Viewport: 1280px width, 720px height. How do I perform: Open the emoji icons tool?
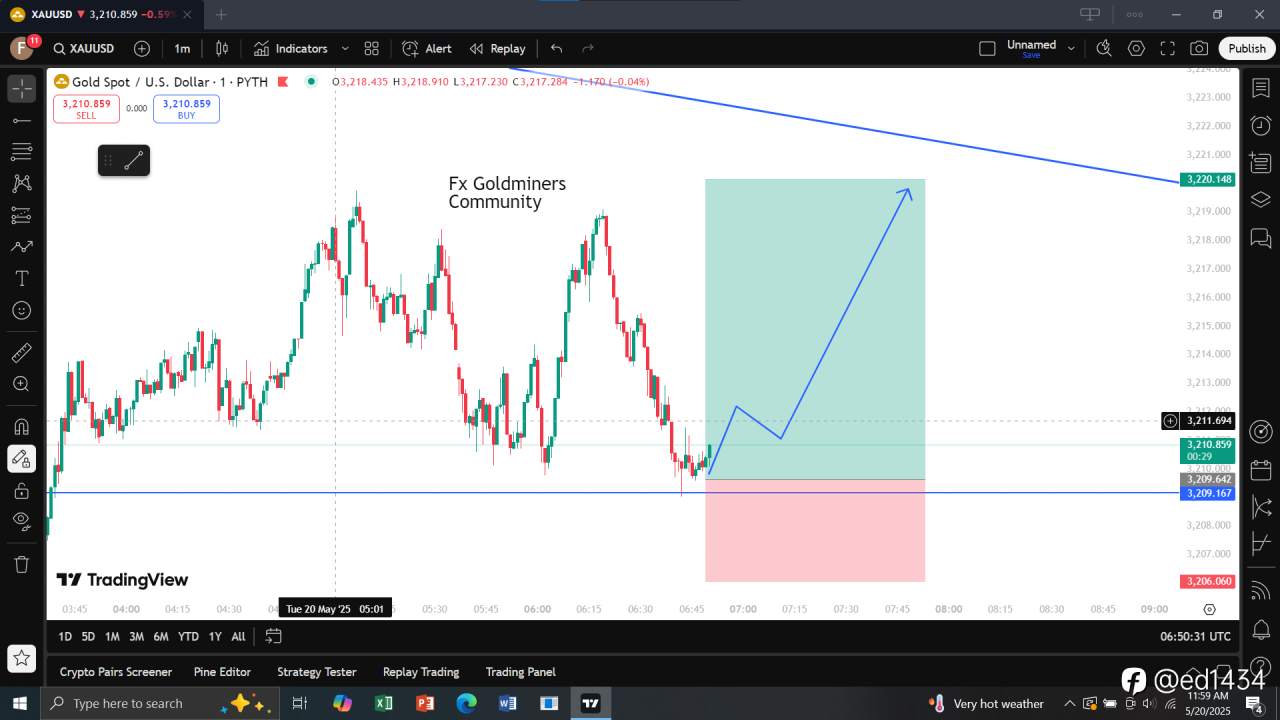tap(22, 310)
